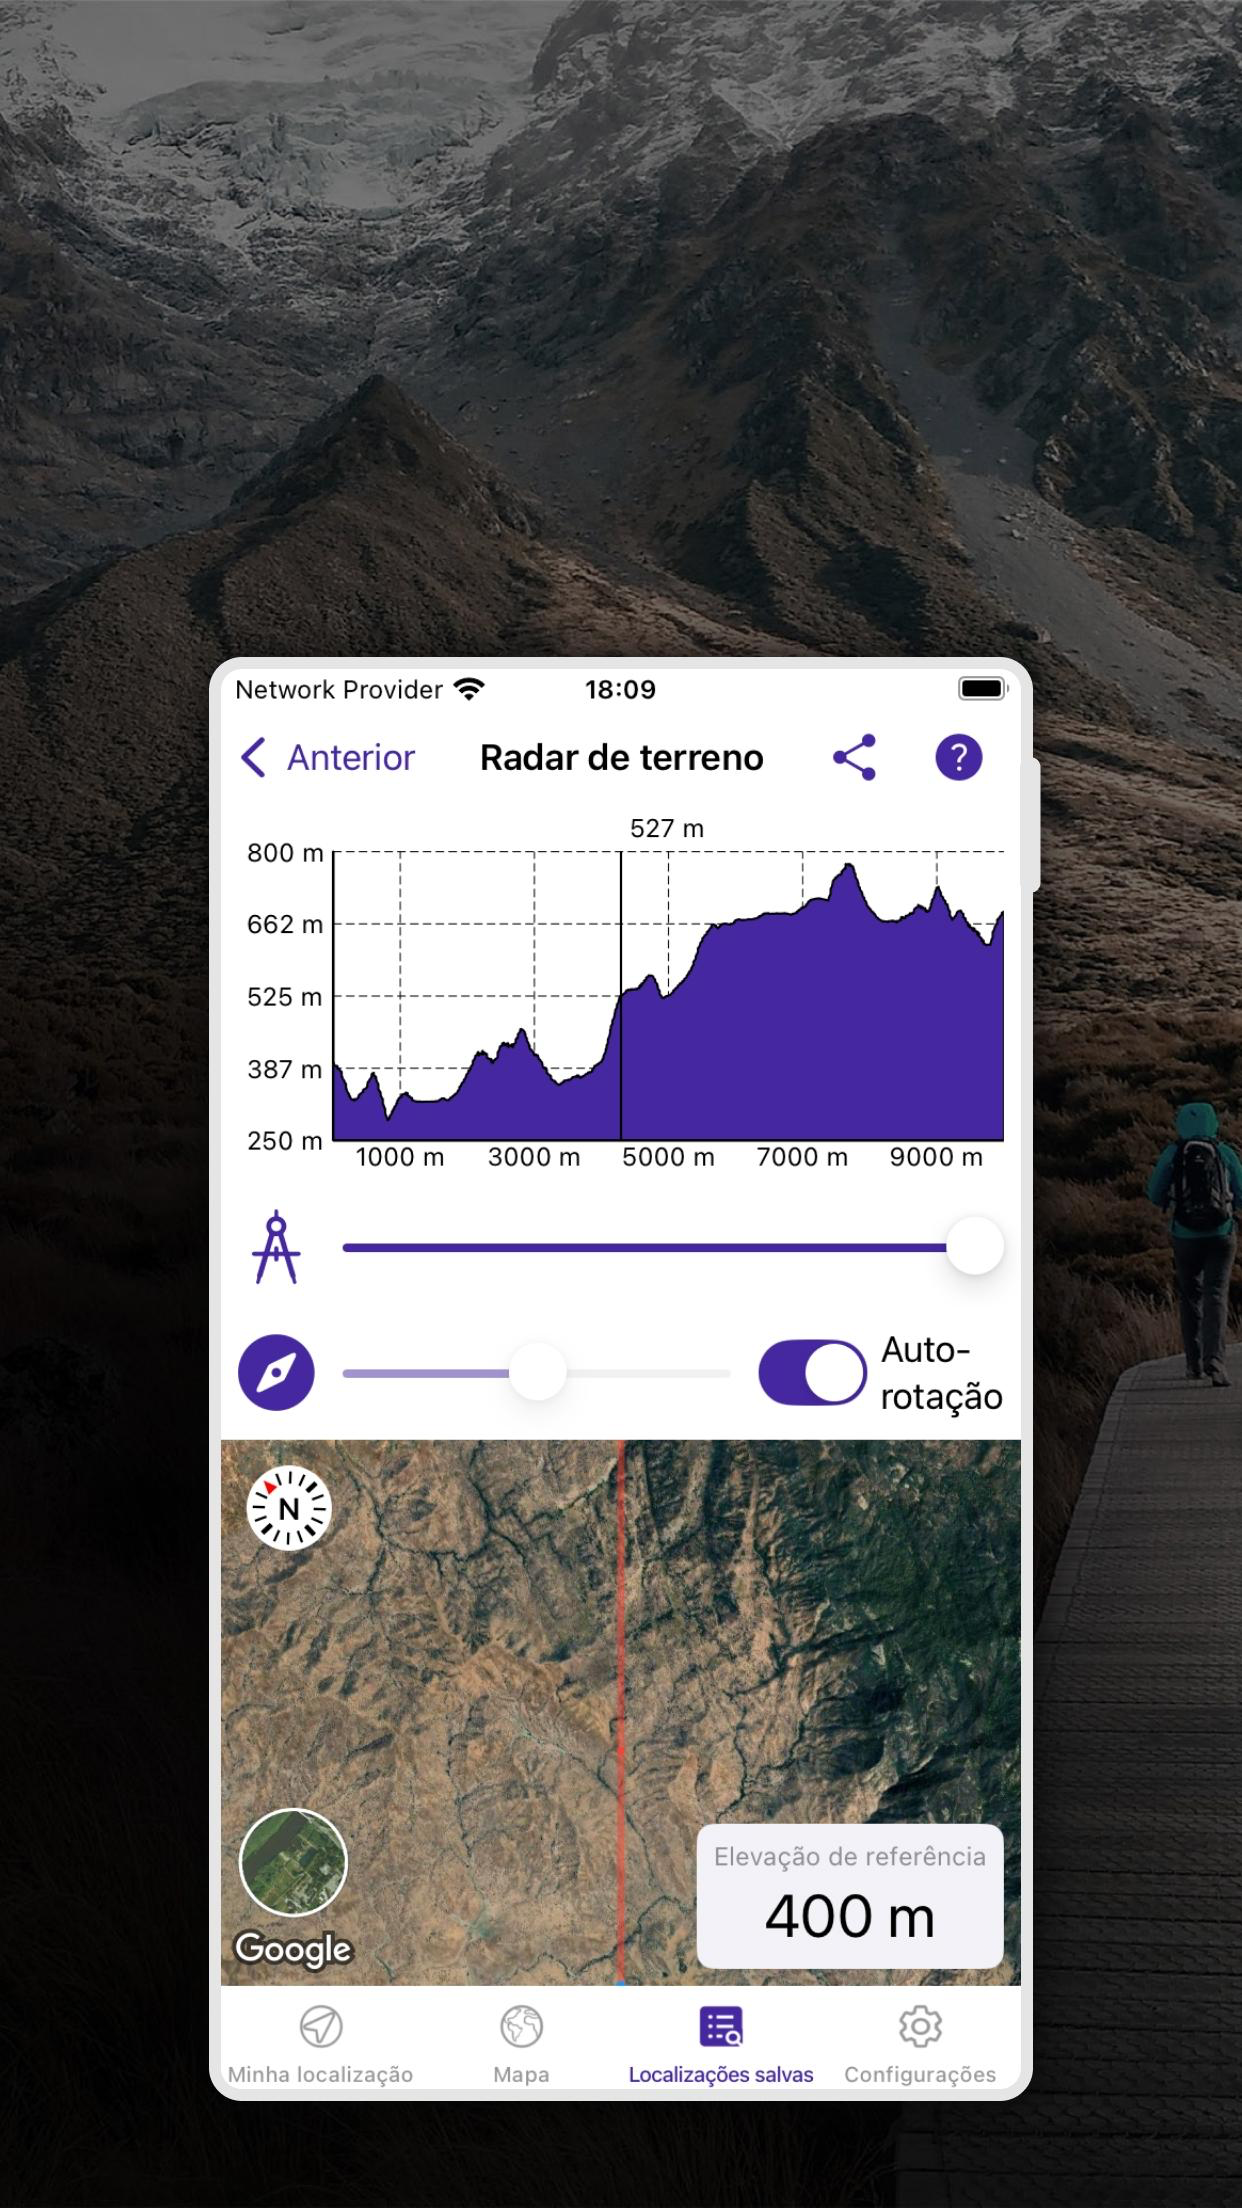
Task: Switch map type using the satellite thumbnail
Action: point(293,1862)
